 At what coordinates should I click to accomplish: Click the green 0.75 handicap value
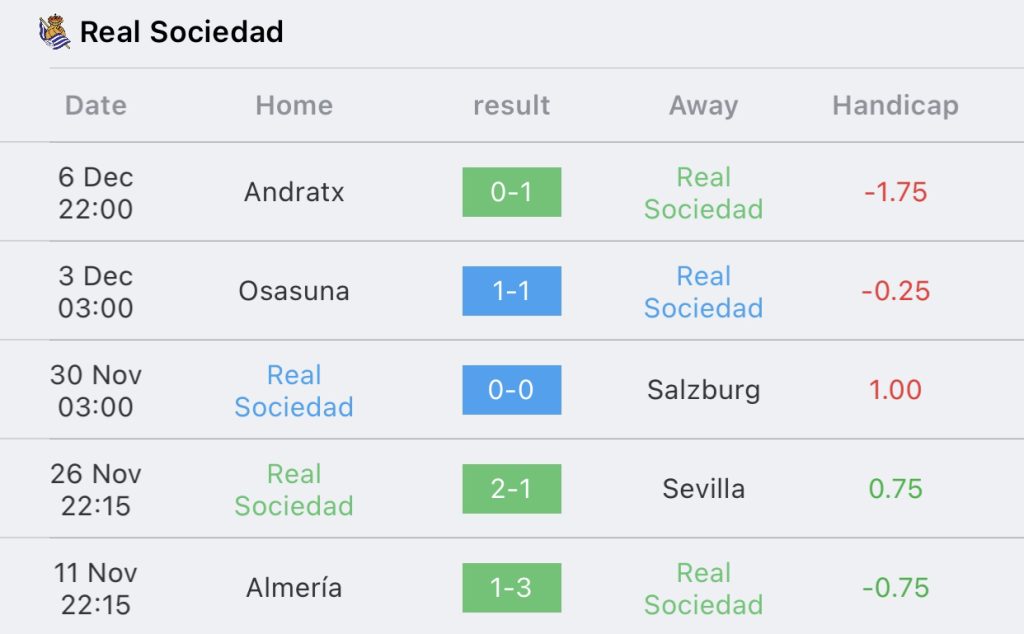pos(895,489)
